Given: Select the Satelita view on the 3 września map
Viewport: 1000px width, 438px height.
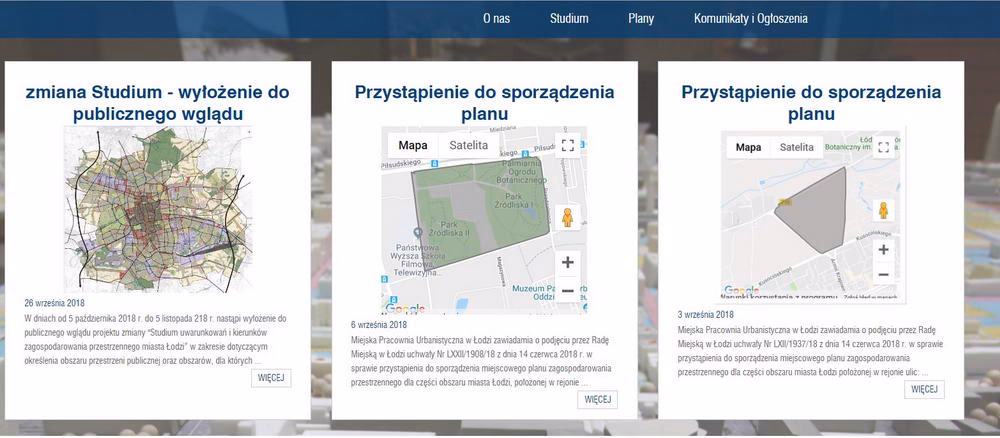Looking at the screenshot, I should pos(797,147).
